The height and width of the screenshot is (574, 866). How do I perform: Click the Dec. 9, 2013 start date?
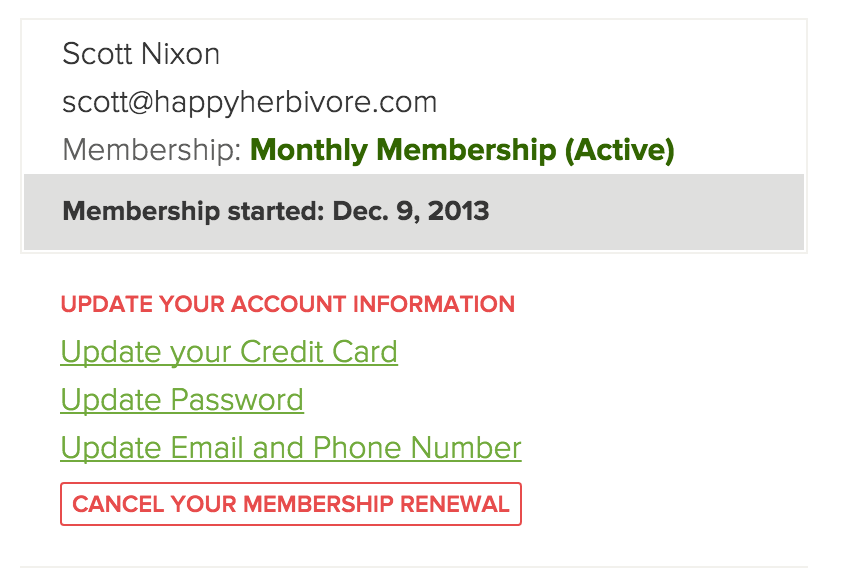point(411,212)
